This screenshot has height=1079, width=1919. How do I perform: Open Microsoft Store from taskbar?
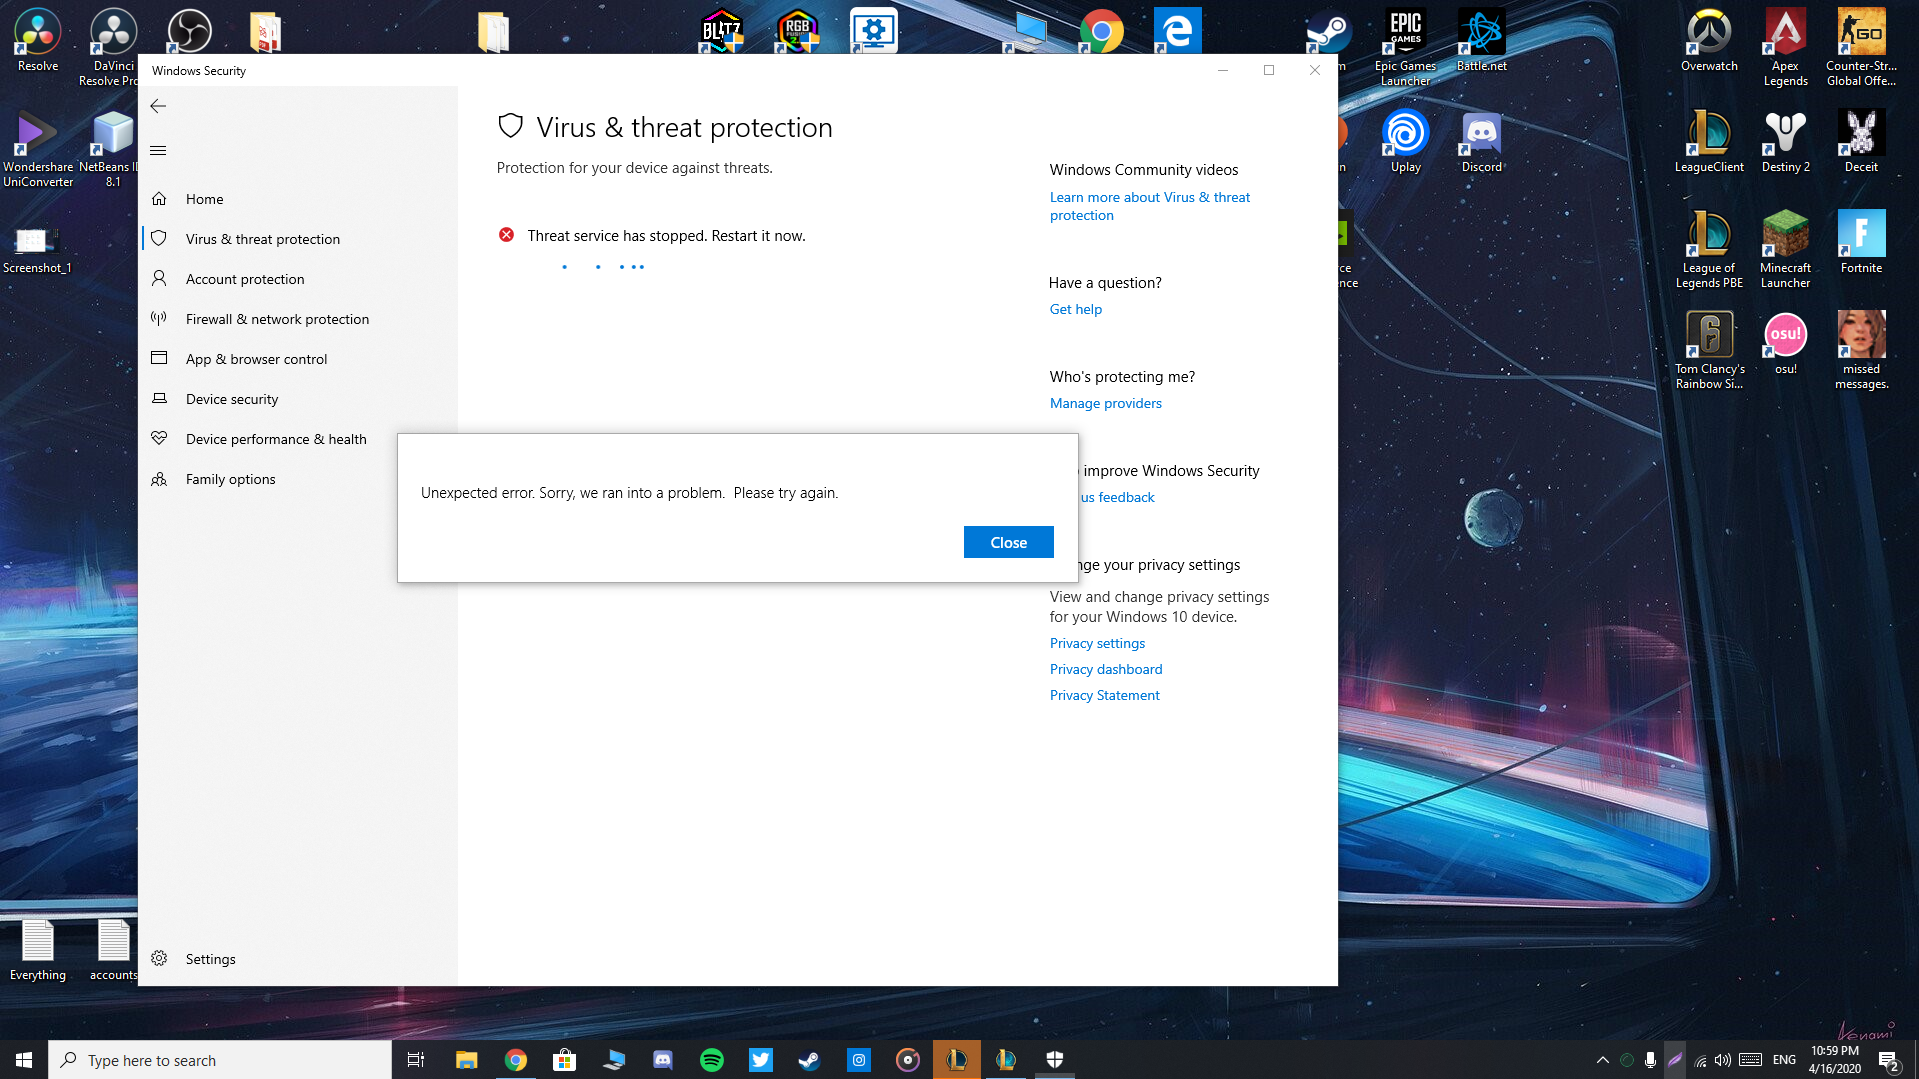click(565, 1060)
